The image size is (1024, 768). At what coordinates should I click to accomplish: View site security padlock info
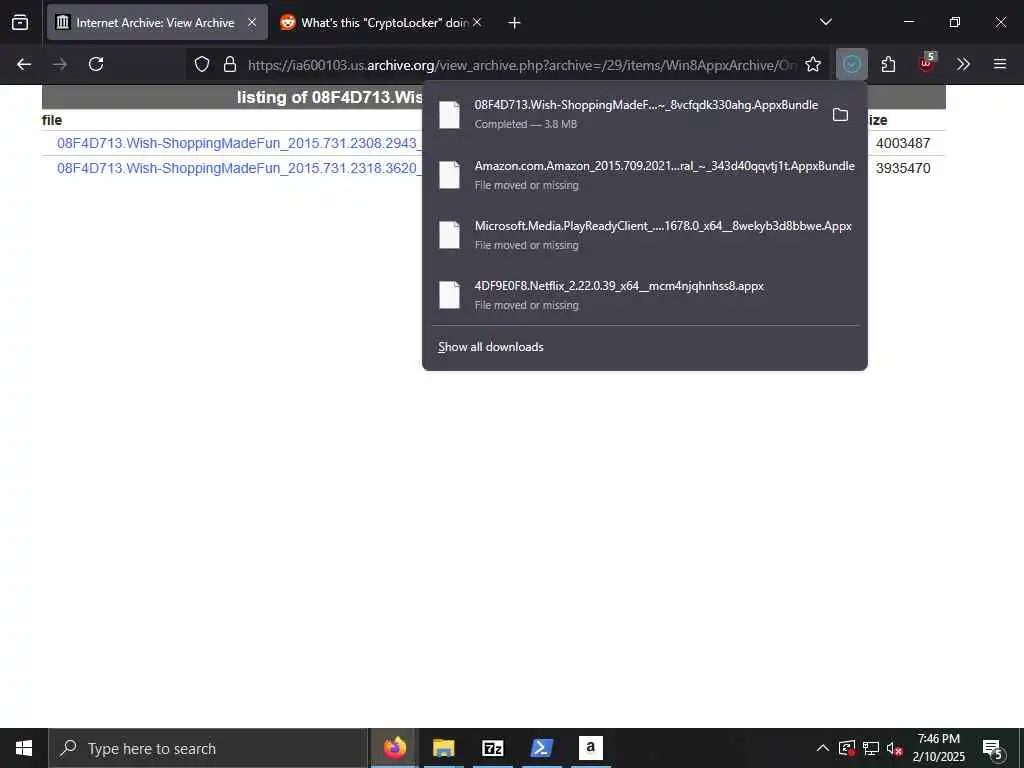point(229,65)
